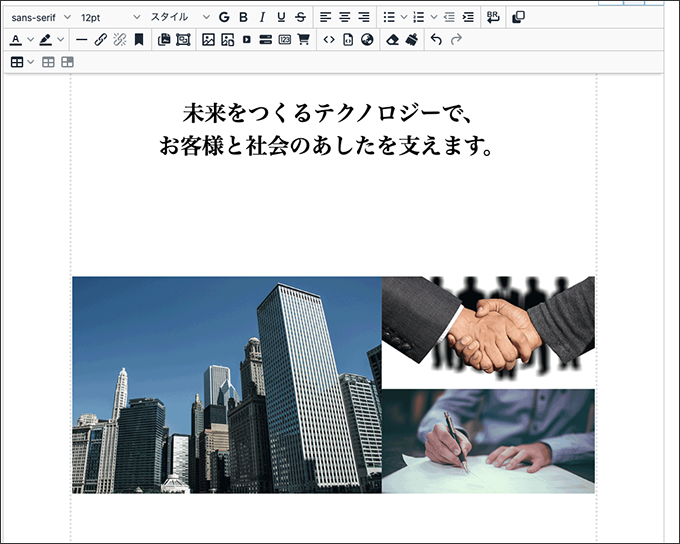Screen dimensions: 680x544
Task: Apply the highlight background color
Action: click(x=46, y=40)
